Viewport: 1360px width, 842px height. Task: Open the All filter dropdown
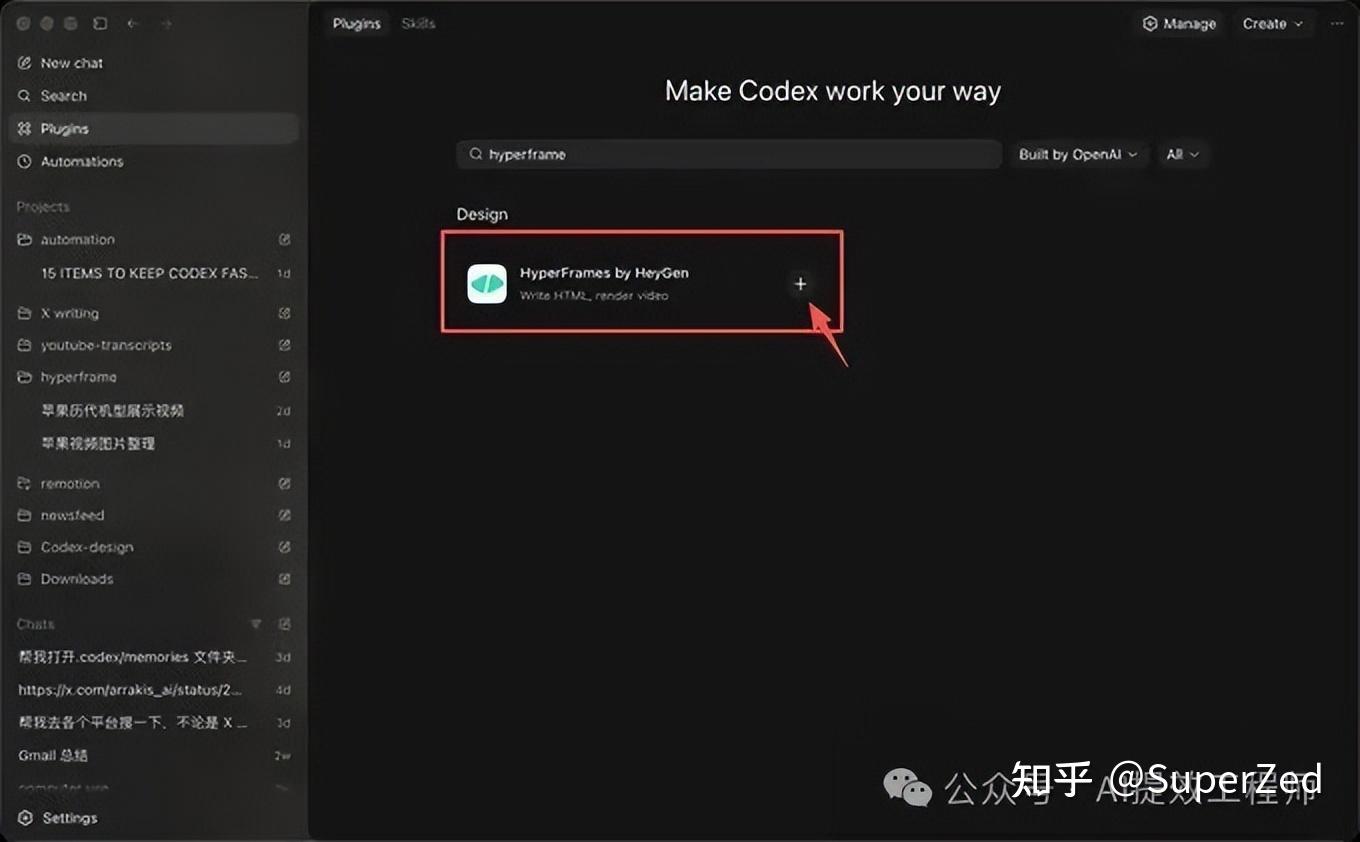pyautogui.click(x=1182, y=154)
